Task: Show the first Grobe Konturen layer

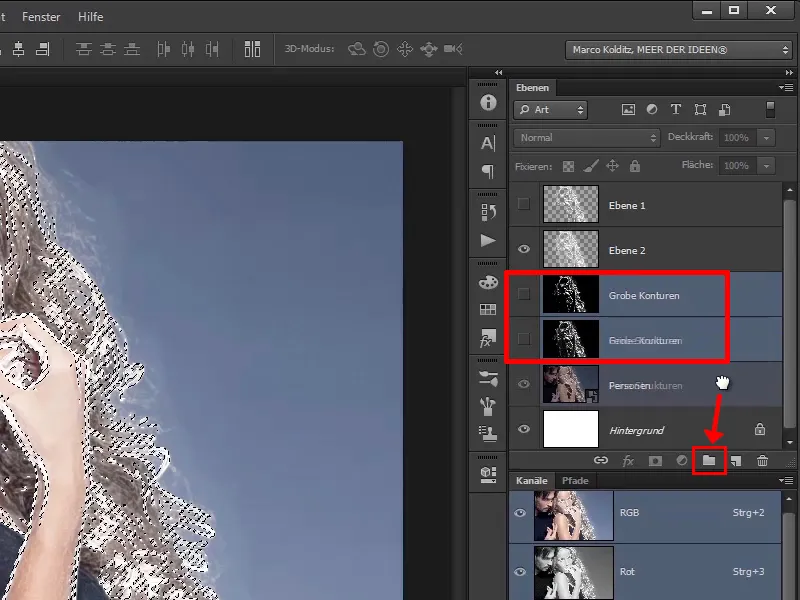Action: pos(523,294)
